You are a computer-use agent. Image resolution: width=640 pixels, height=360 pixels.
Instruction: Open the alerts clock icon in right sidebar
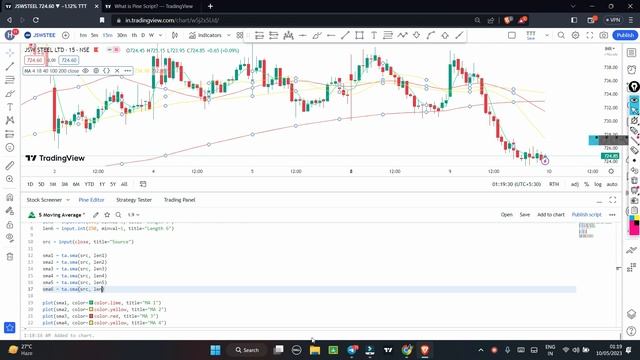(x=631, y=69)
